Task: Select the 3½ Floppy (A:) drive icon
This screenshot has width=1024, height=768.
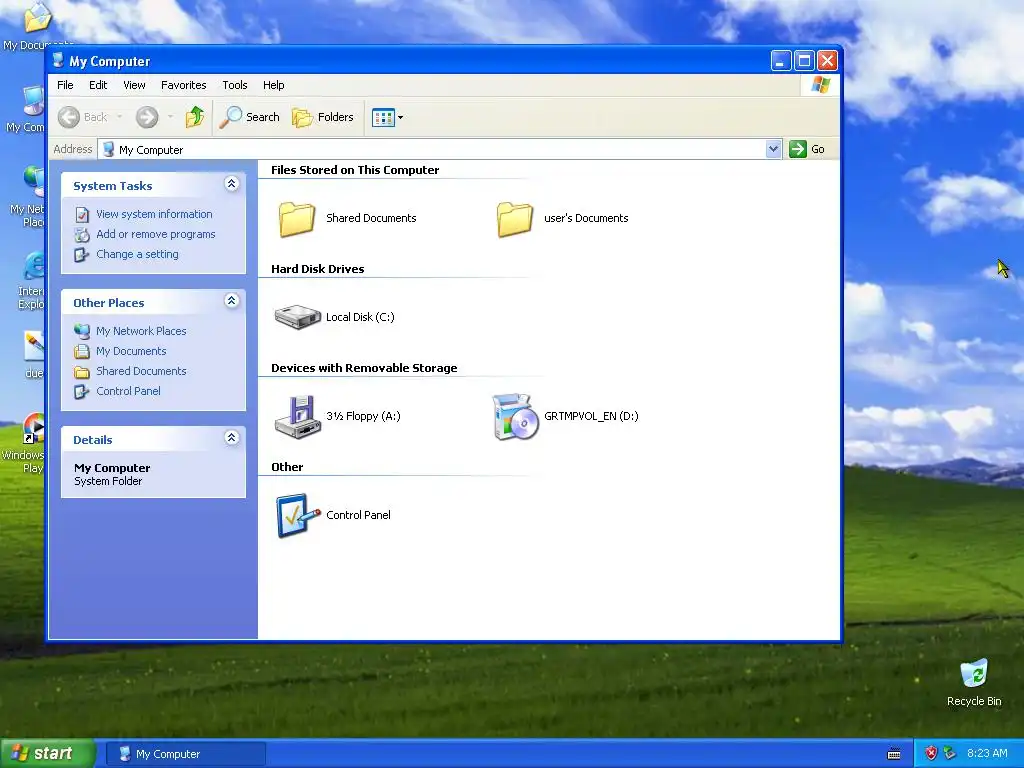Action: (x=297, y=416)
